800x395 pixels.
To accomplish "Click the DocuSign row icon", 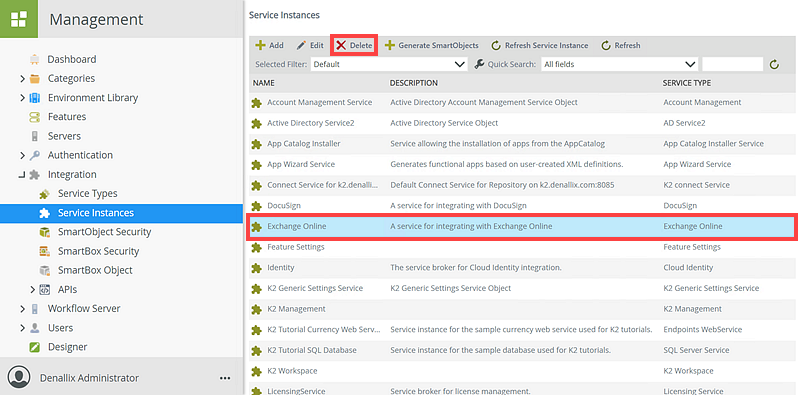I will point(256,206).
